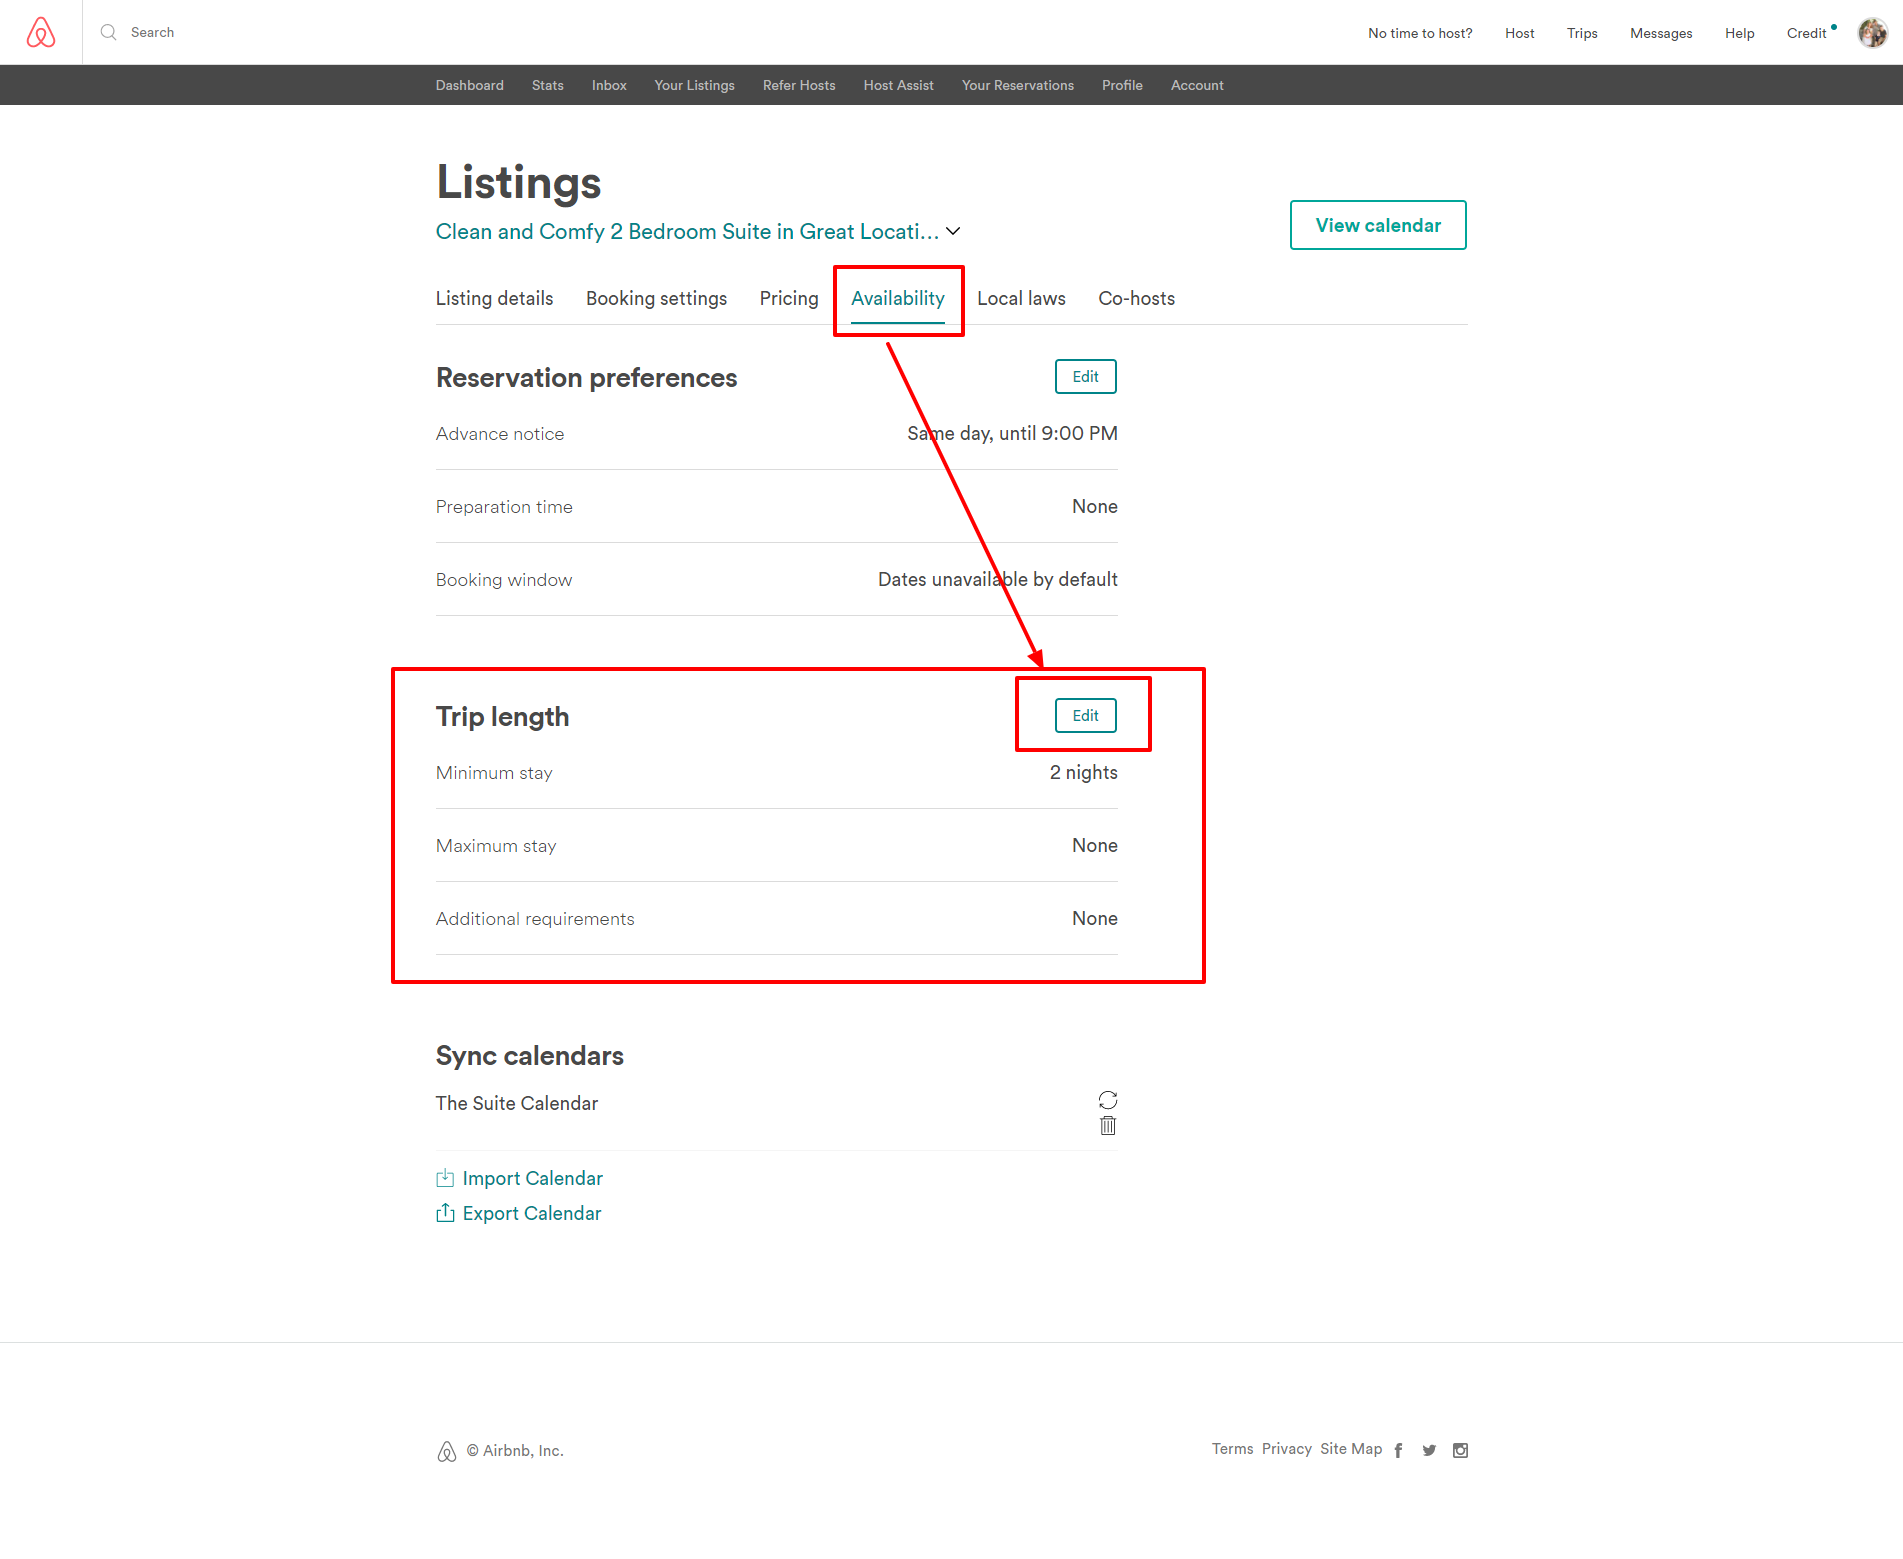Click the Site Map footer link
This screenshot has height=1559, width=1903.
click(x=1351, y=1448)
